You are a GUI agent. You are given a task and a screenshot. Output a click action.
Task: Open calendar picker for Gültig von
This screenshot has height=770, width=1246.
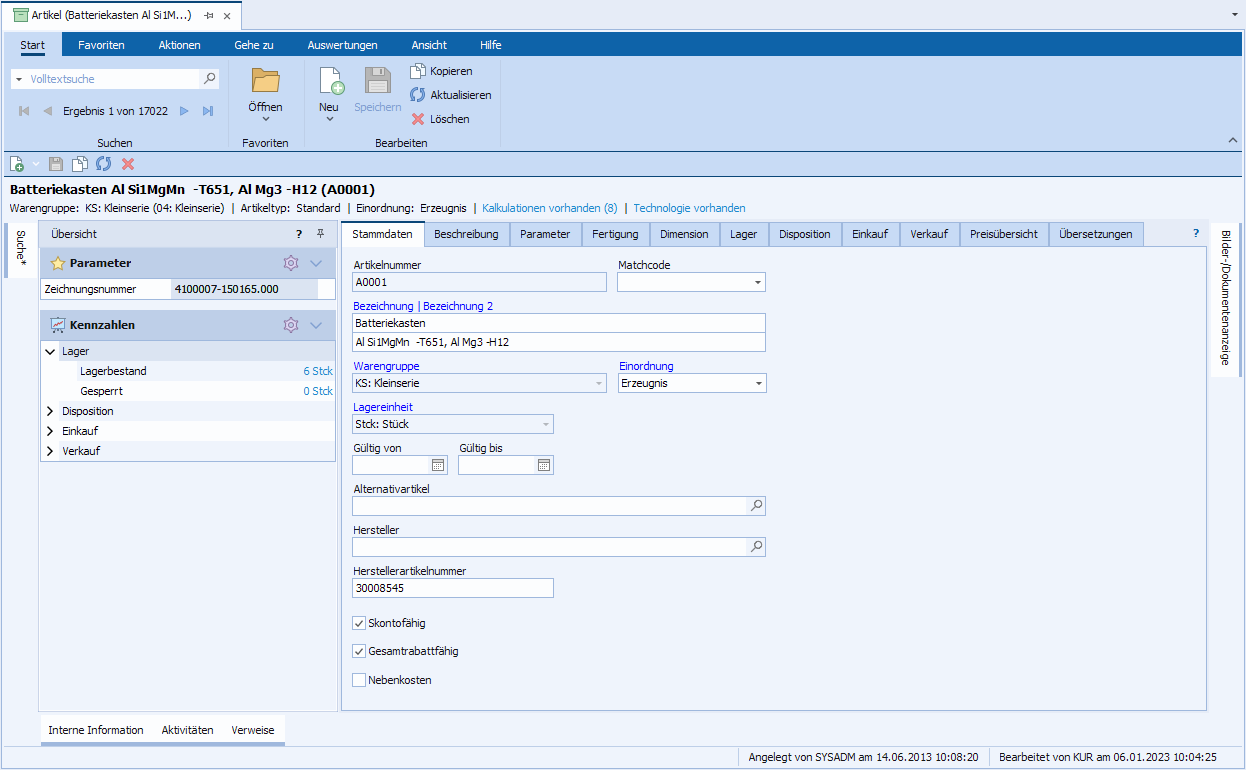[438, 465]
